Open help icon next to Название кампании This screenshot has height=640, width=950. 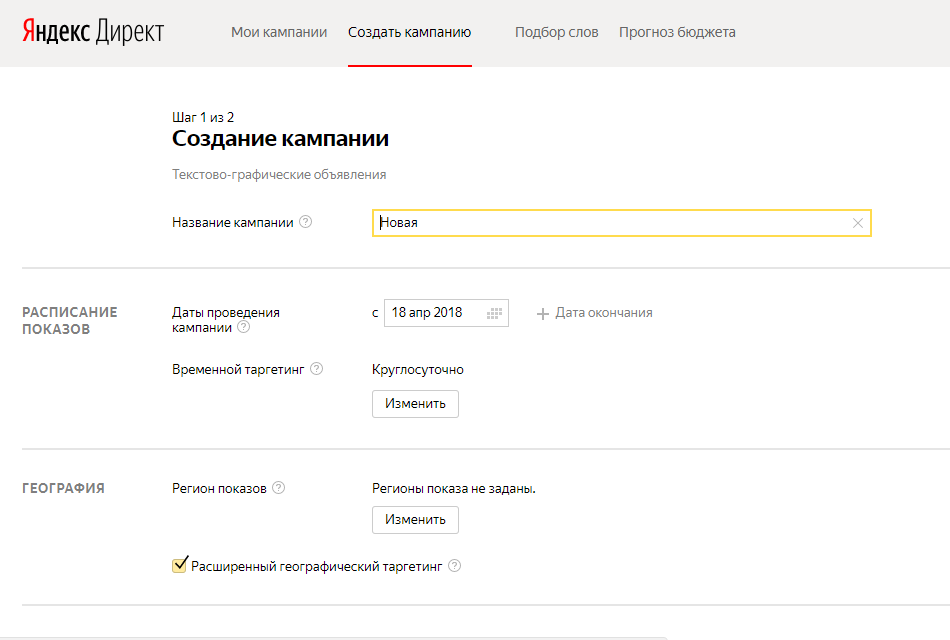306,222
